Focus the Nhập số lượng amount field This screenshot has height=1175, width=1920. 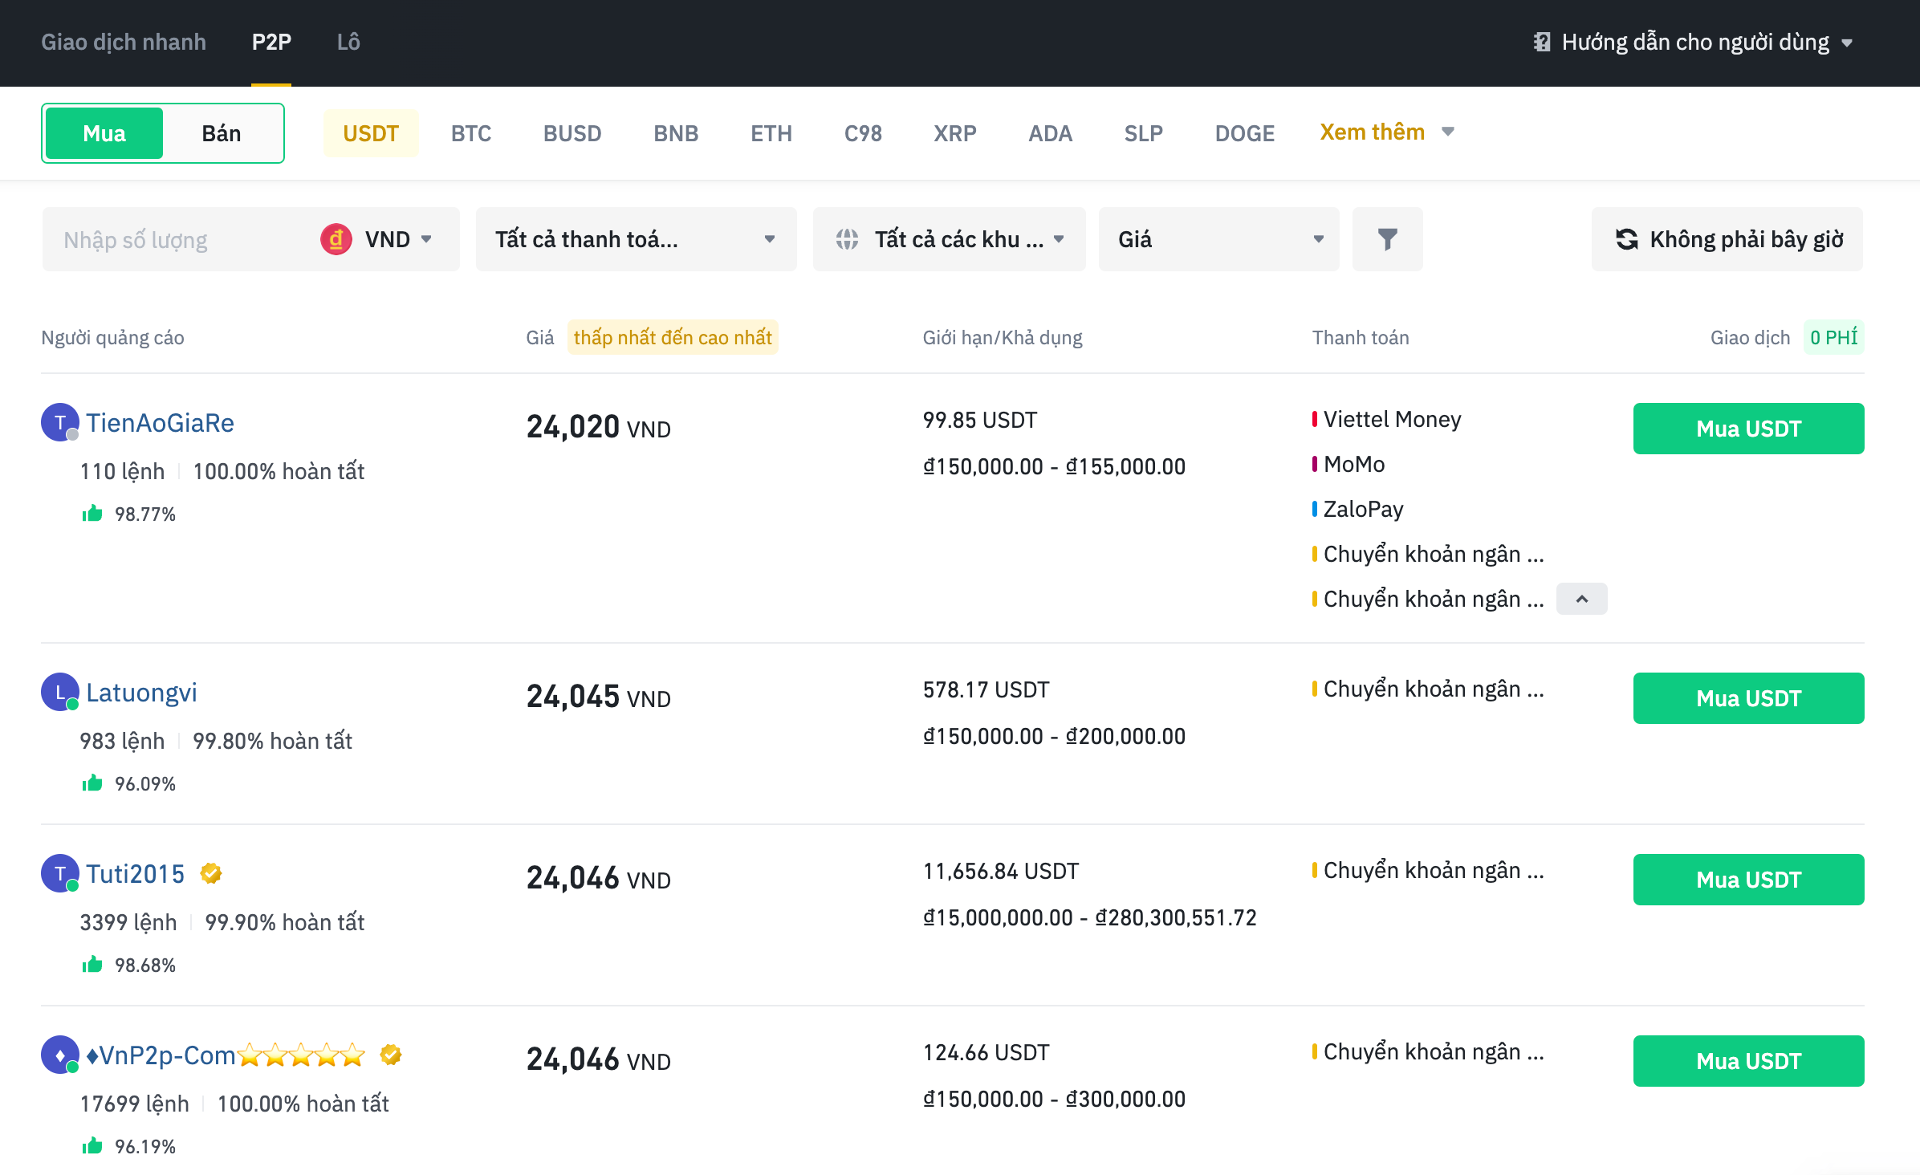tap(180, 239)
